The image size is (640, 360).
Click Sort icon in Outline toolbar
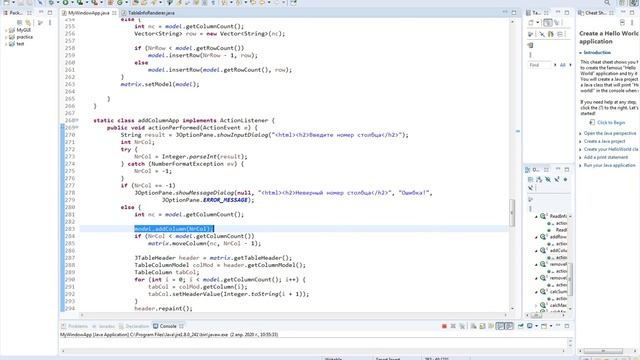point(539,180)
